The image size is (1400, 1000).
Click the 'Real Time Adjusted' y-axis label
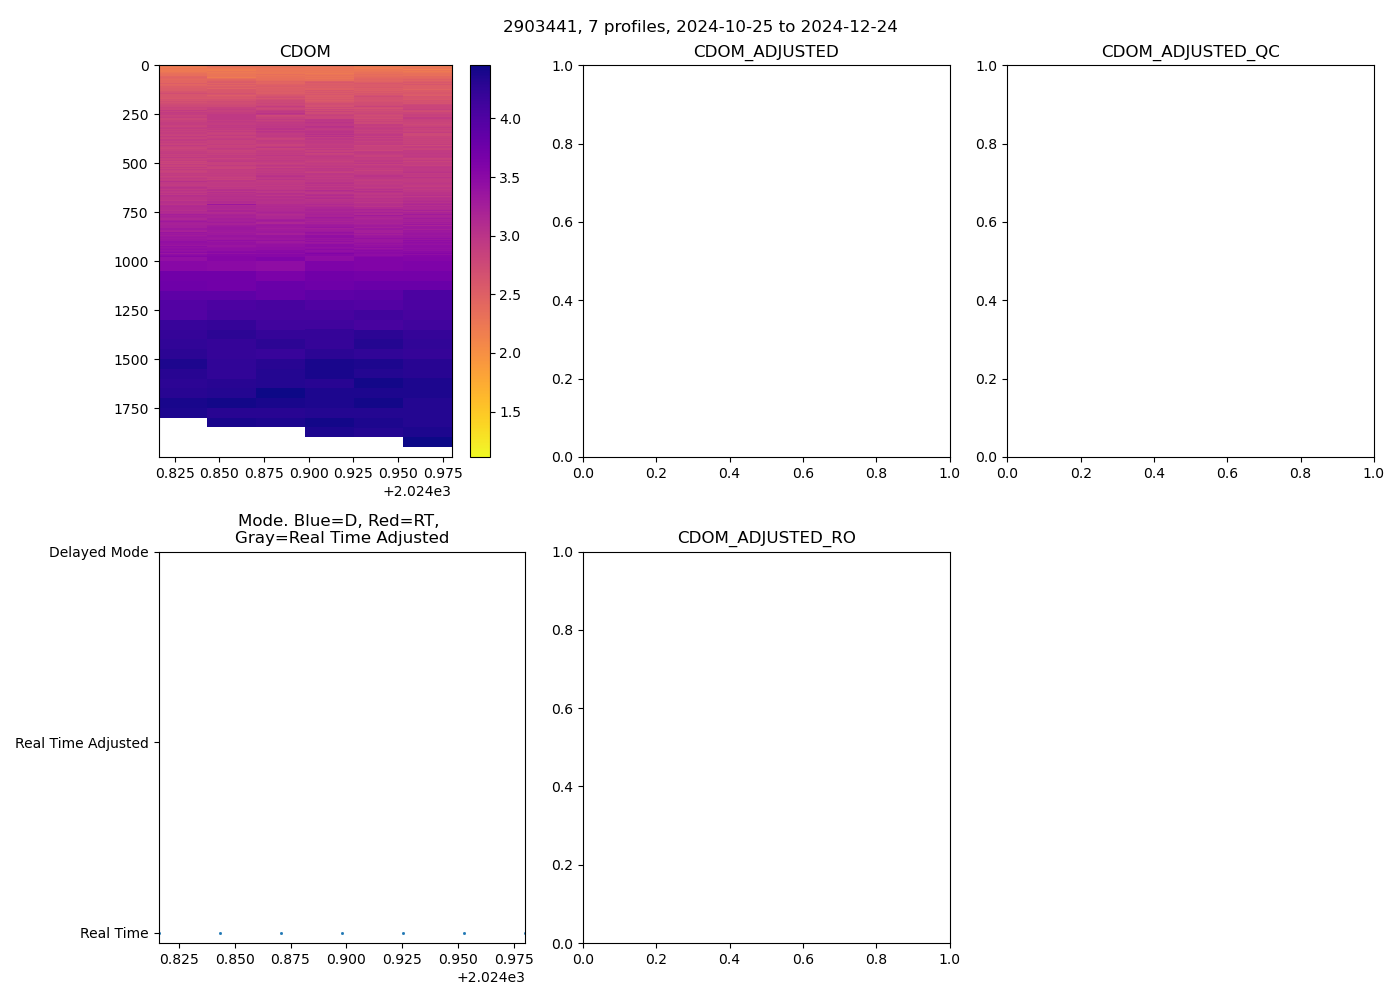click(x=82, y=743)
